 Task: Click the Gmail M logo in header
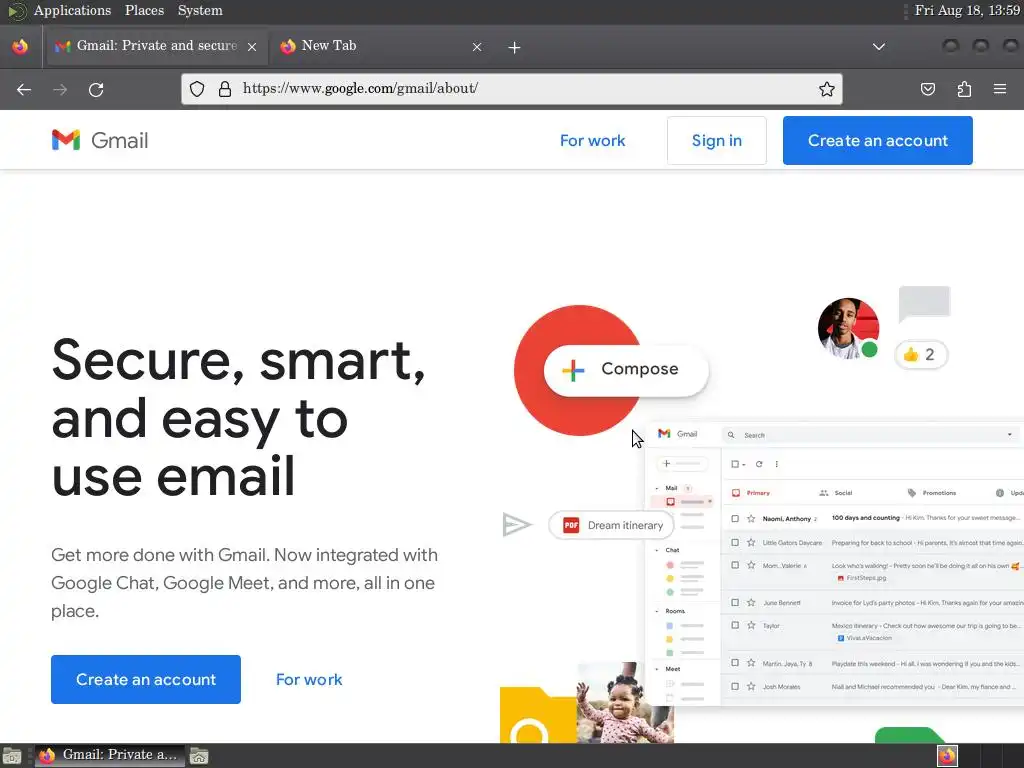pyautogui.click(x=66, y=140)
